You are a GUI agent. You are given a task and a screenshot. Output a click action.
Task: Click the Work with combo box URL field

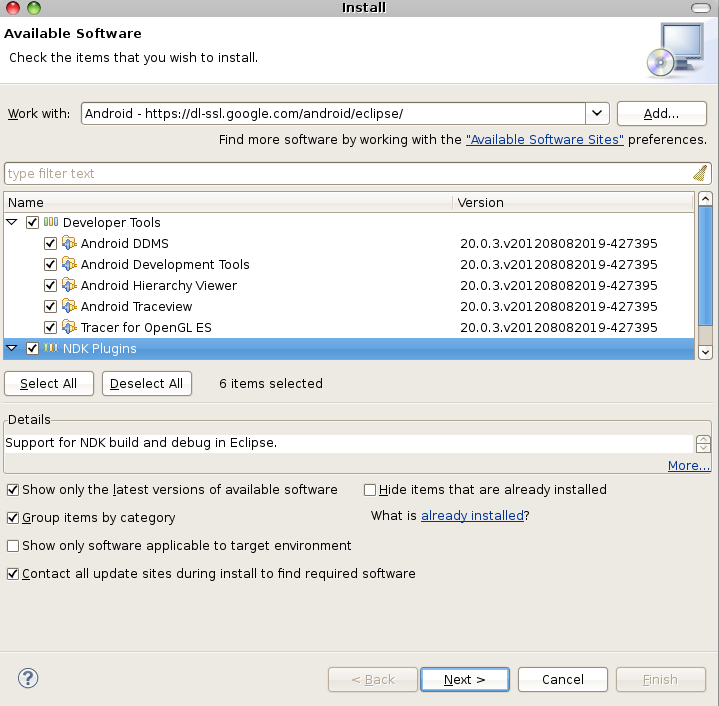[x=333, y=113]
